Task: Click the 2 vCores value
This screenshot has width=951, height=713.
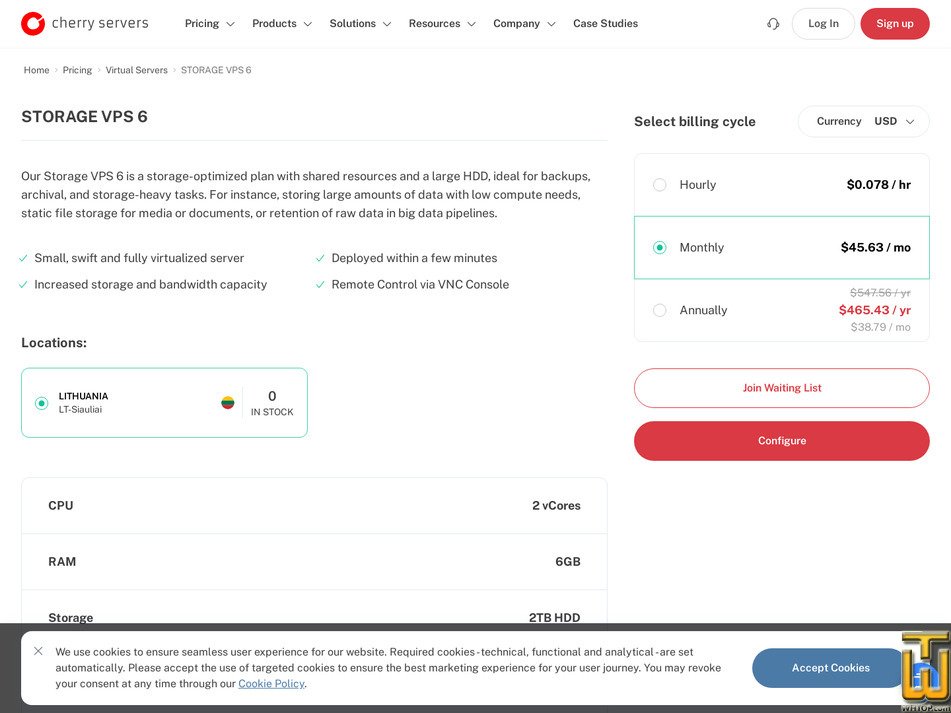Action: pos(556,506)
